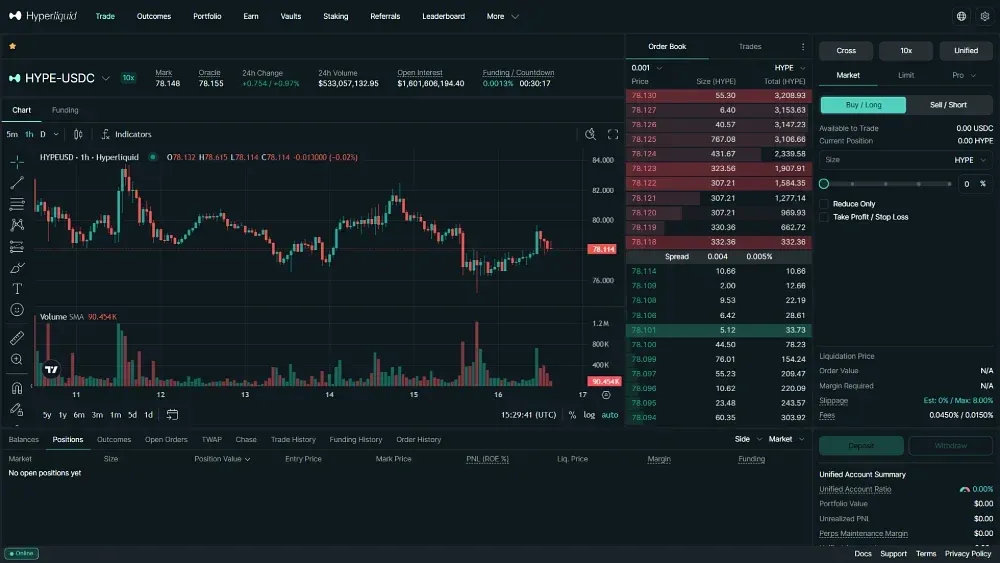Enable the Reduce Only checkbox
The image size is (1000, 563).
824,204
